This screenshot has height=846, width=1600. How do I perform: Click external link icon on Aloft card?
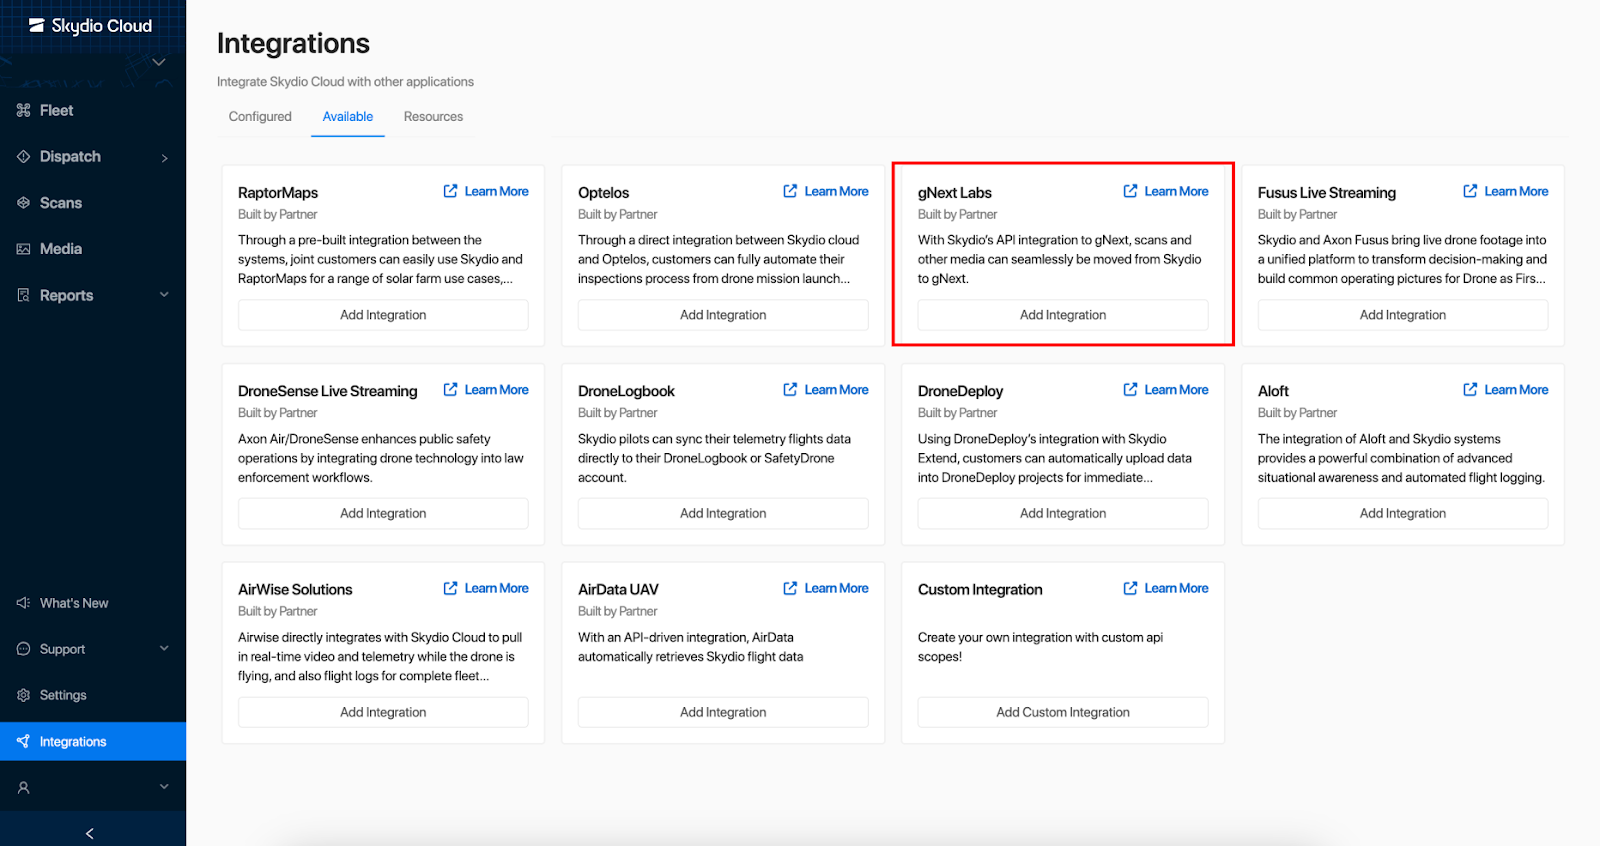(x=1470, y=389)
